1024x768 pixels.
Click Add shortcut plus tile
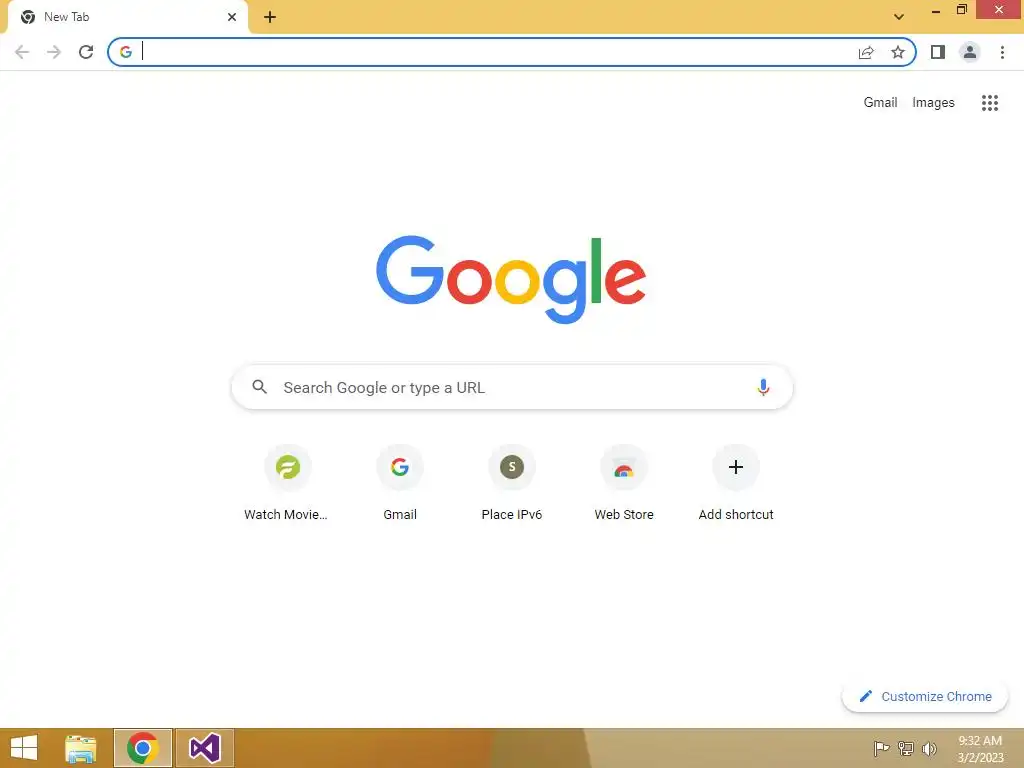tap(736, 483)
